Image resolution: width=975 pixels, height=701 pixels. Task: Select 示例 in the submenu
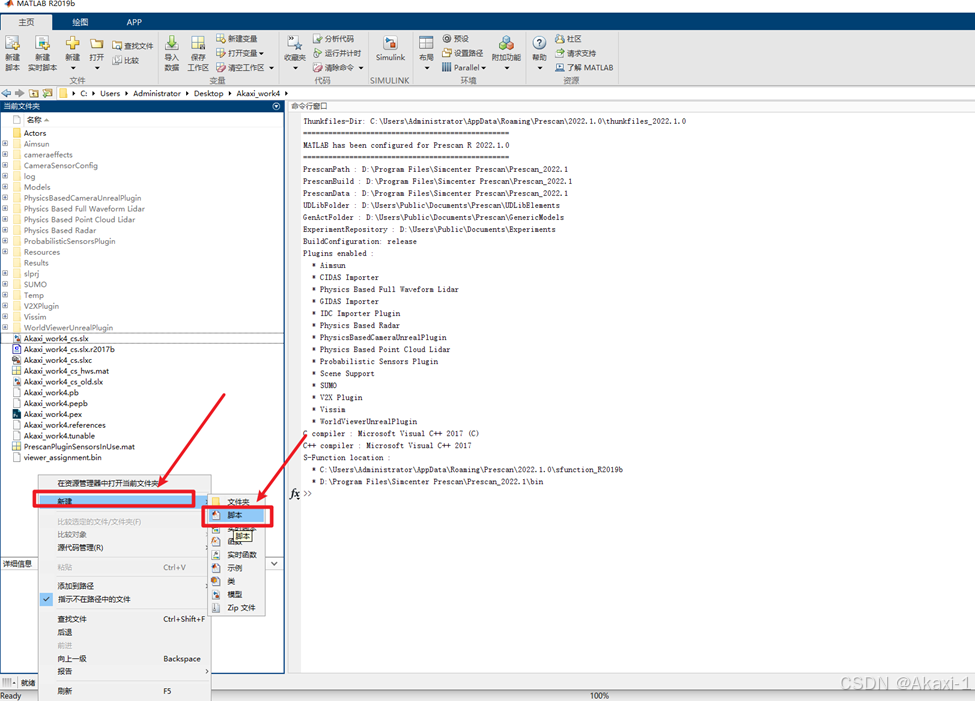[234, 567]
